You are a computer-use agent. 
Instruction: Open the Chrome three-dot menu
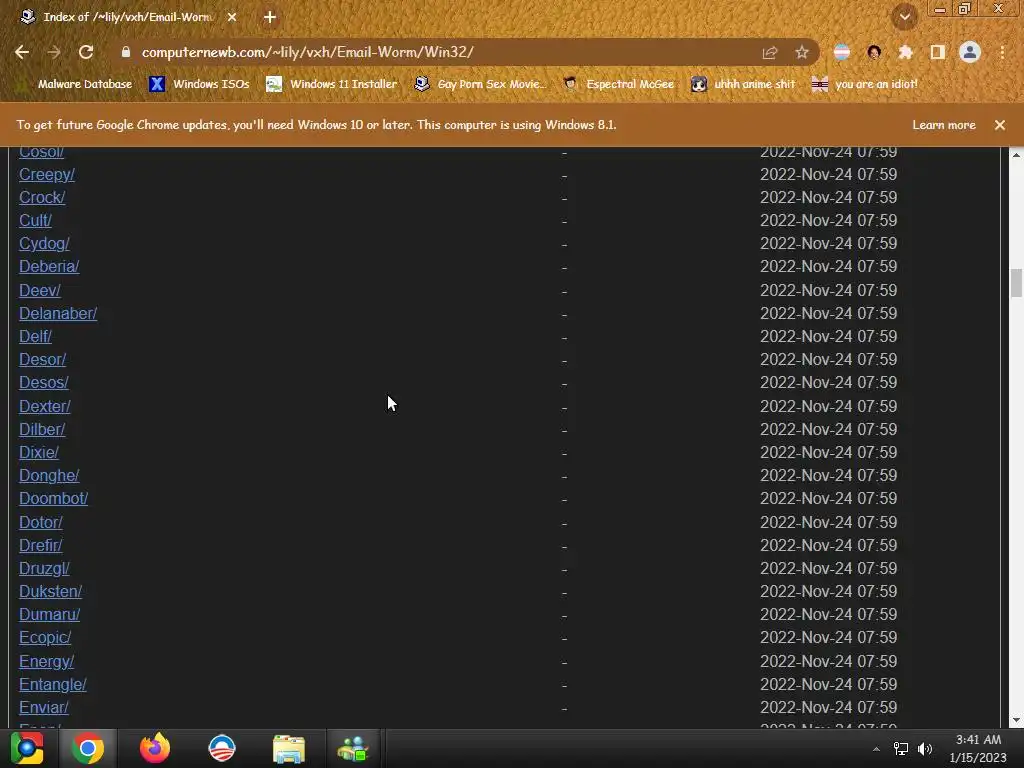(1002, 52)
